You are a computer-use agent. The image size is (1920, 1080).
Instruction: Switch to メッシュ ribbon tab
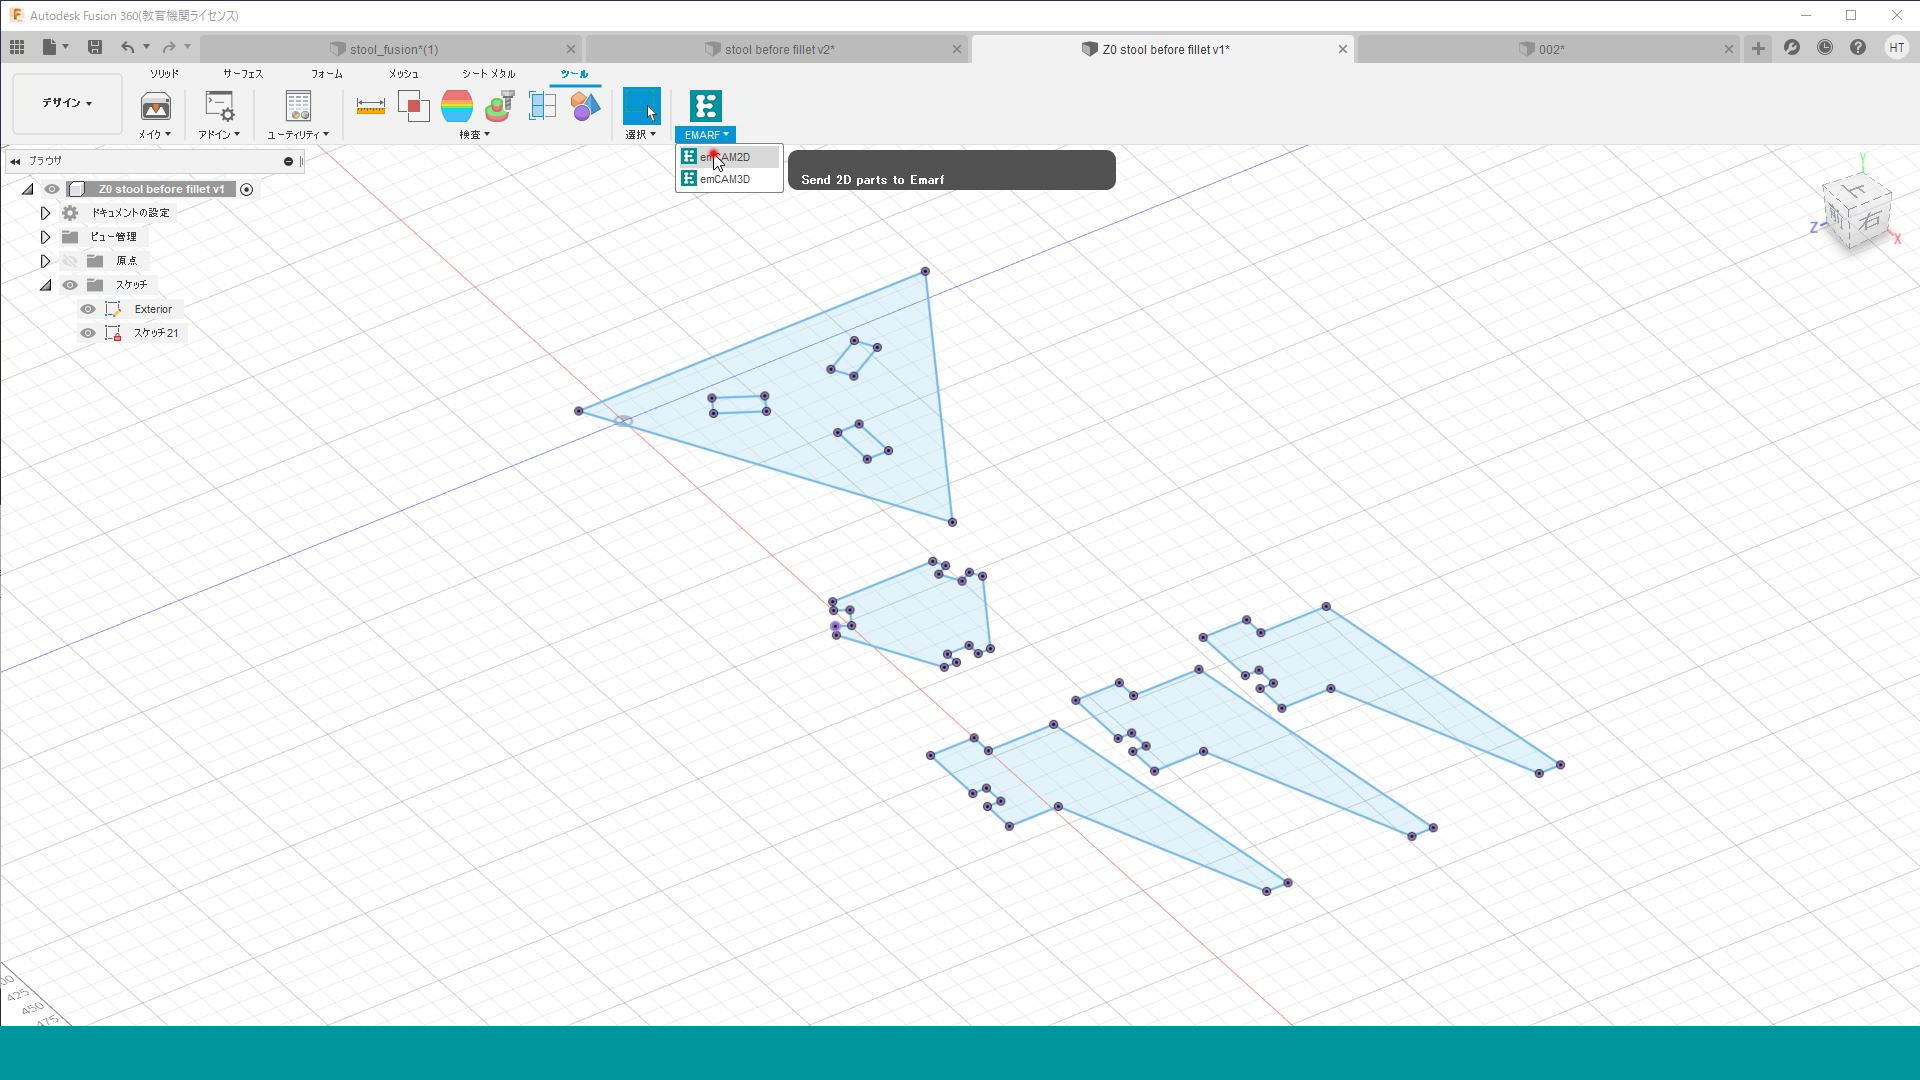click(x=404, y=74)
